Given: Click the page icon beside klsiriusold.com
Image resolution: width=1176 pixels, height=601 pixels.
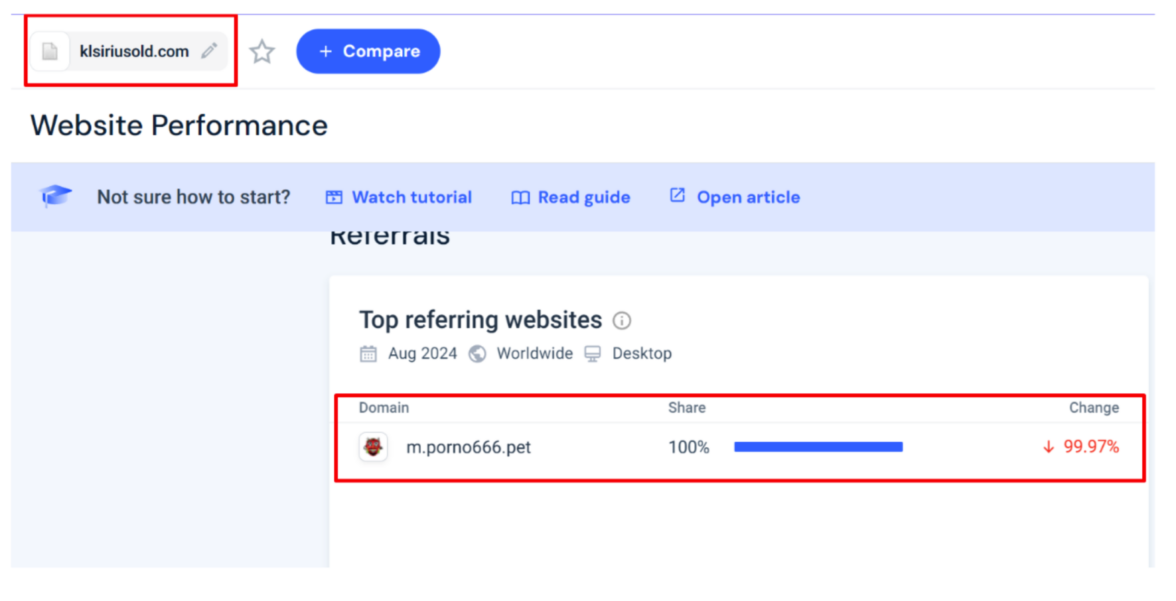Looking at the screenshot, I should 50,52.
